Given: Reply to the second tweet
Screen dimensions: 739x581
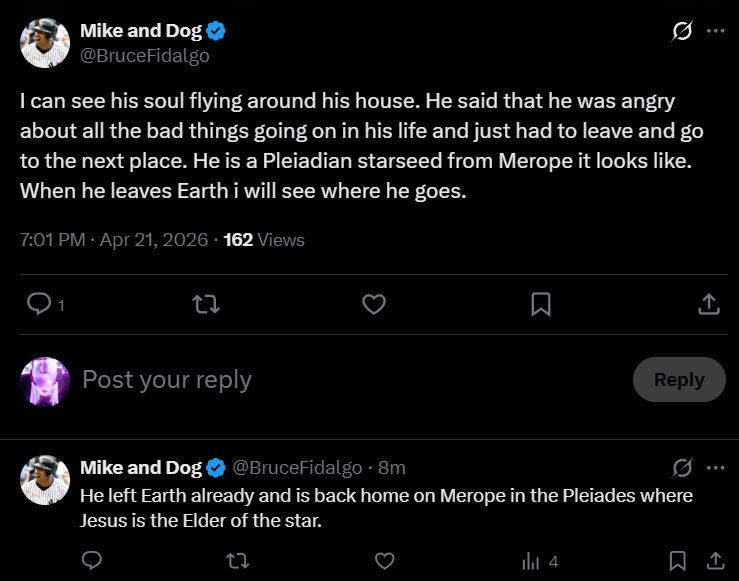Looking at the screenshot, I should click(91, 561).
